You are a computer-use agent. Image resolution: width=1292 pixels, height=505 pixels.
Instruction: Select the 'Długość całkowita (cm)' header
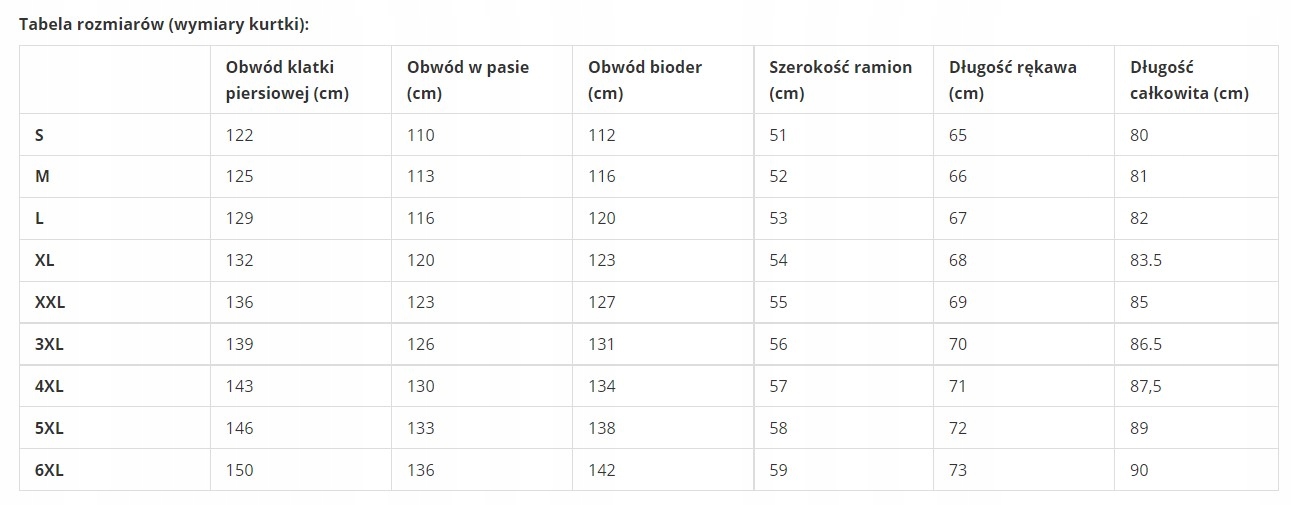pyautogui.click(x=1189, y=80)
